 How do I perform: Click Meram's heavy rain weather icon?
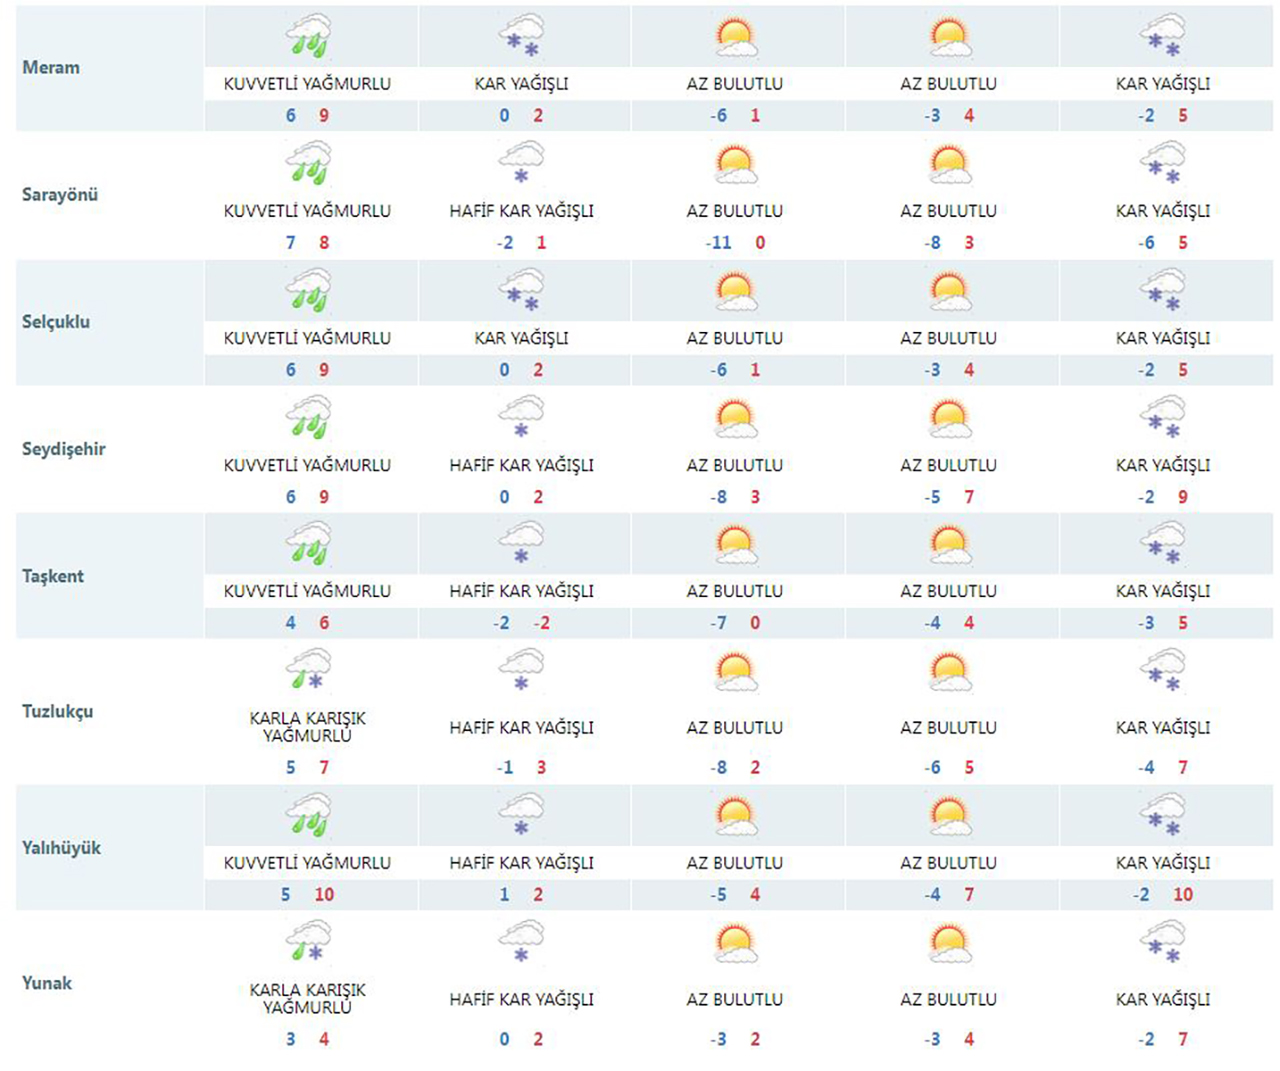(308, 37)
